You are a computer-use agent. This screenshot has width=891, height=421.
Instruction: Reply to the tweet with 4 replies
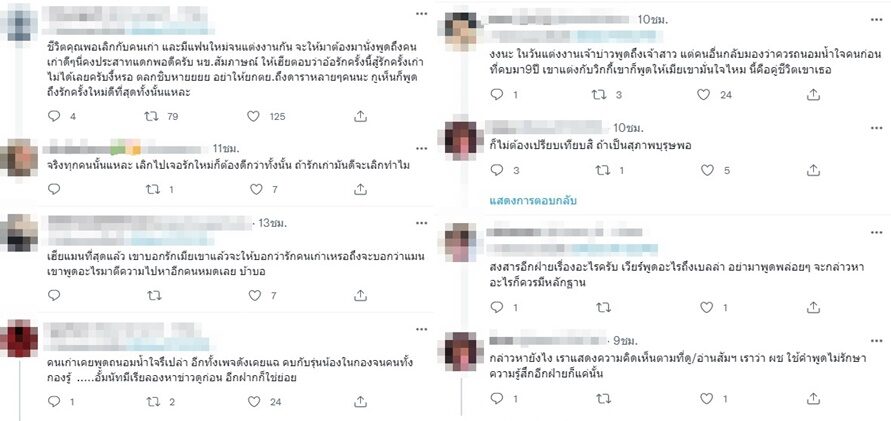54,116
